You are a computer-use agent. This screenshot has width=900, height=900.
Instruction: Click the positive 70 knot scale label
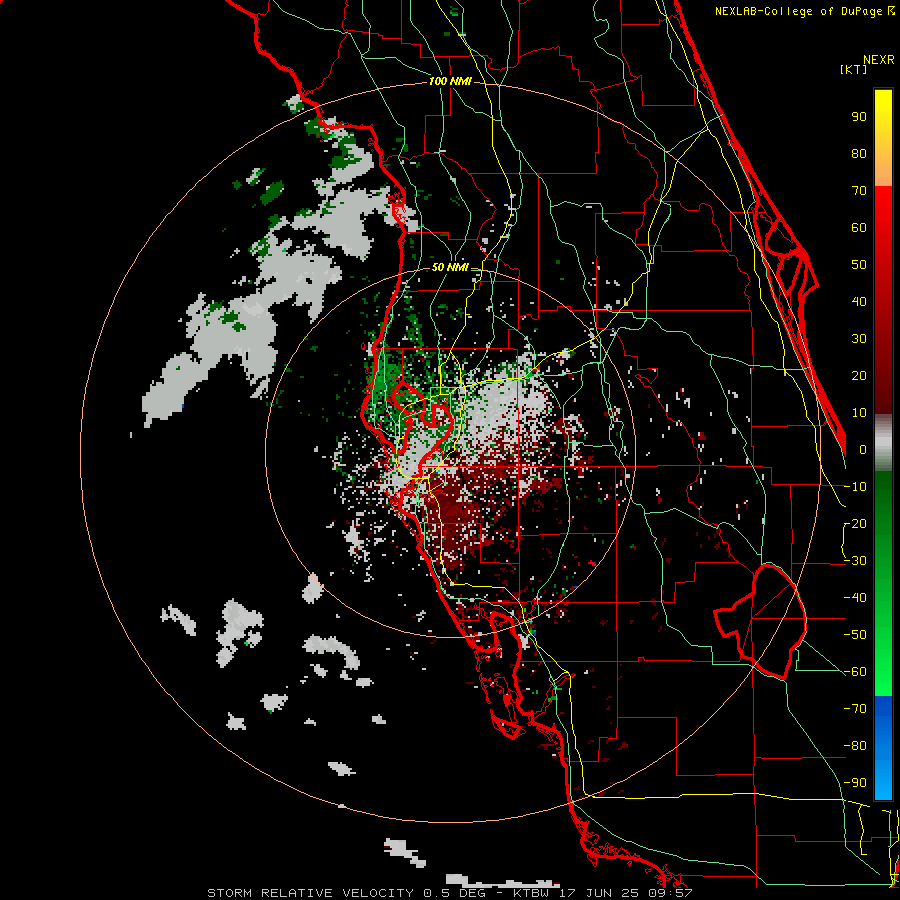(859, 191)
